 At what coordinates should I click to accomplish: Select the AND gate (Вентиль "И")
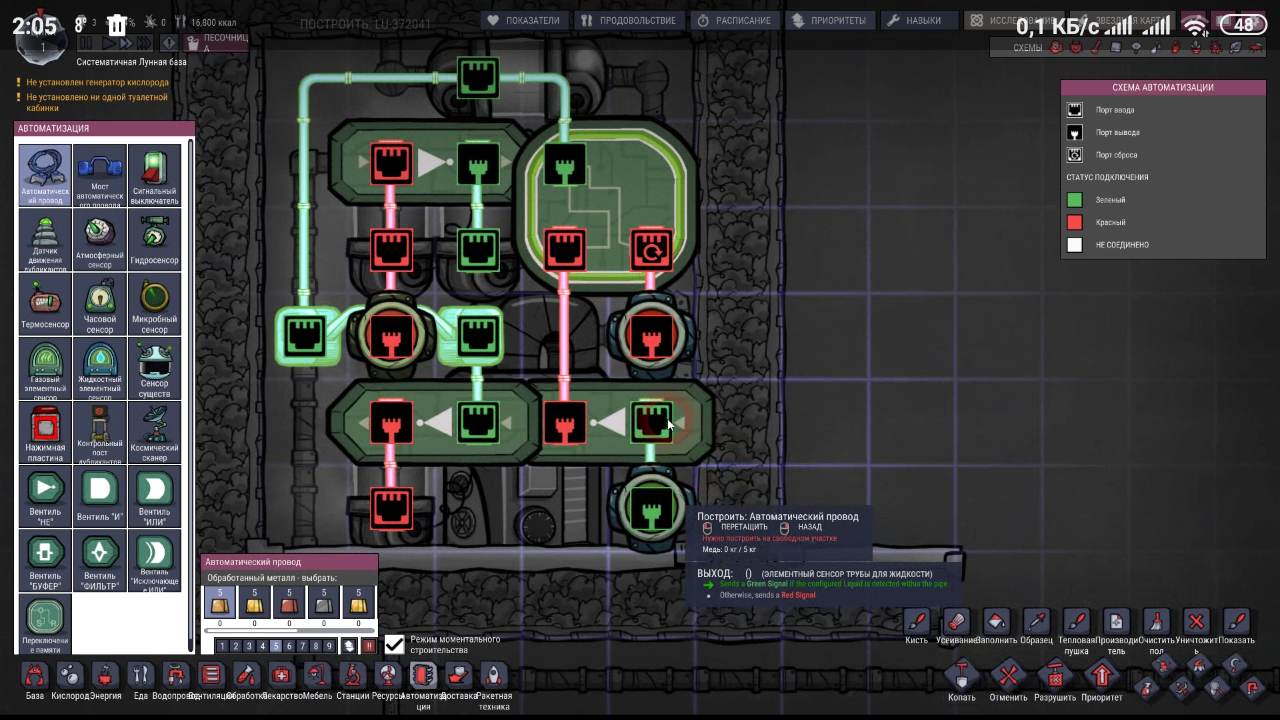tap(100, 495)
